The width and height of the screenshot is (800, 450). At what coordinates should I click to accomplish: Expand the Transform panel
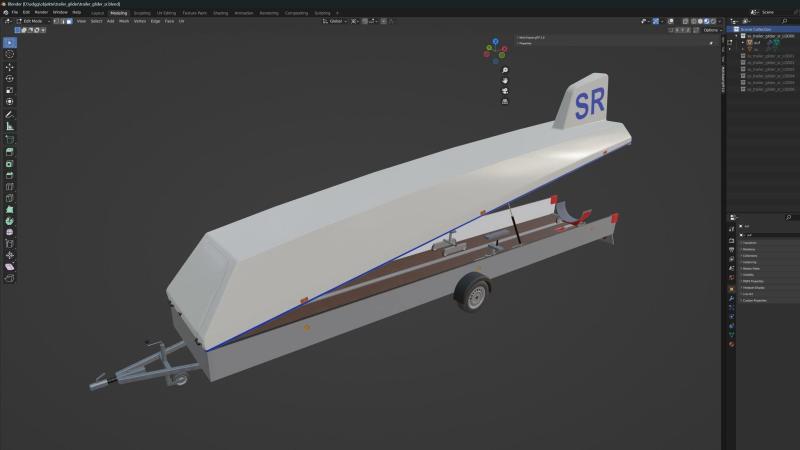(x=768, y=243)
